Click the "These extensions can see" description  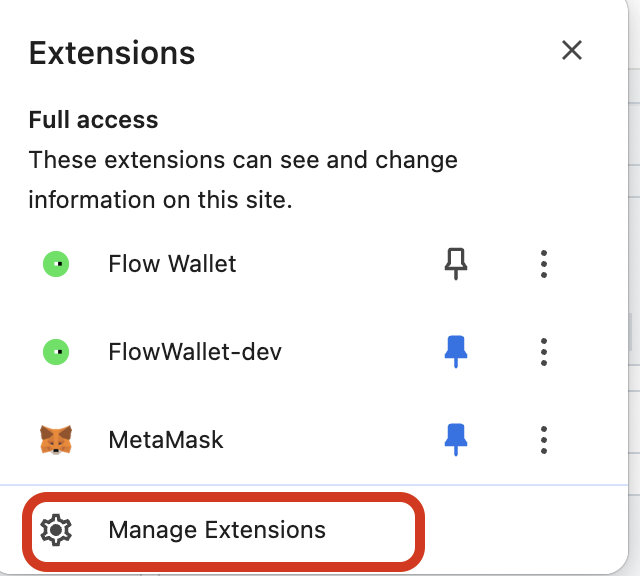[x=243, y=160]
